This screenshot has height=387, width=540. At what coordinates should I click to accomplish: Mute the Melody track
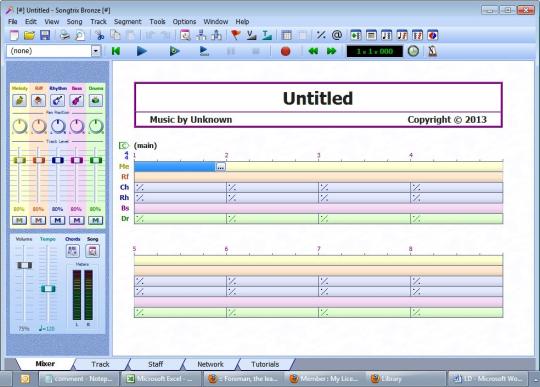point(20,220)
